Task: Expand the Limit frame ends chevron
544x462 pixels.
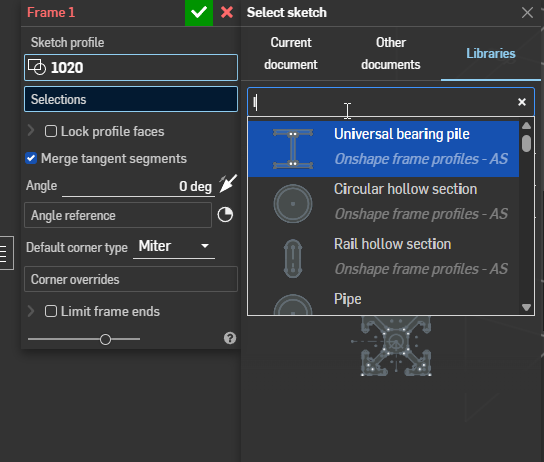Action: [31, 311]
